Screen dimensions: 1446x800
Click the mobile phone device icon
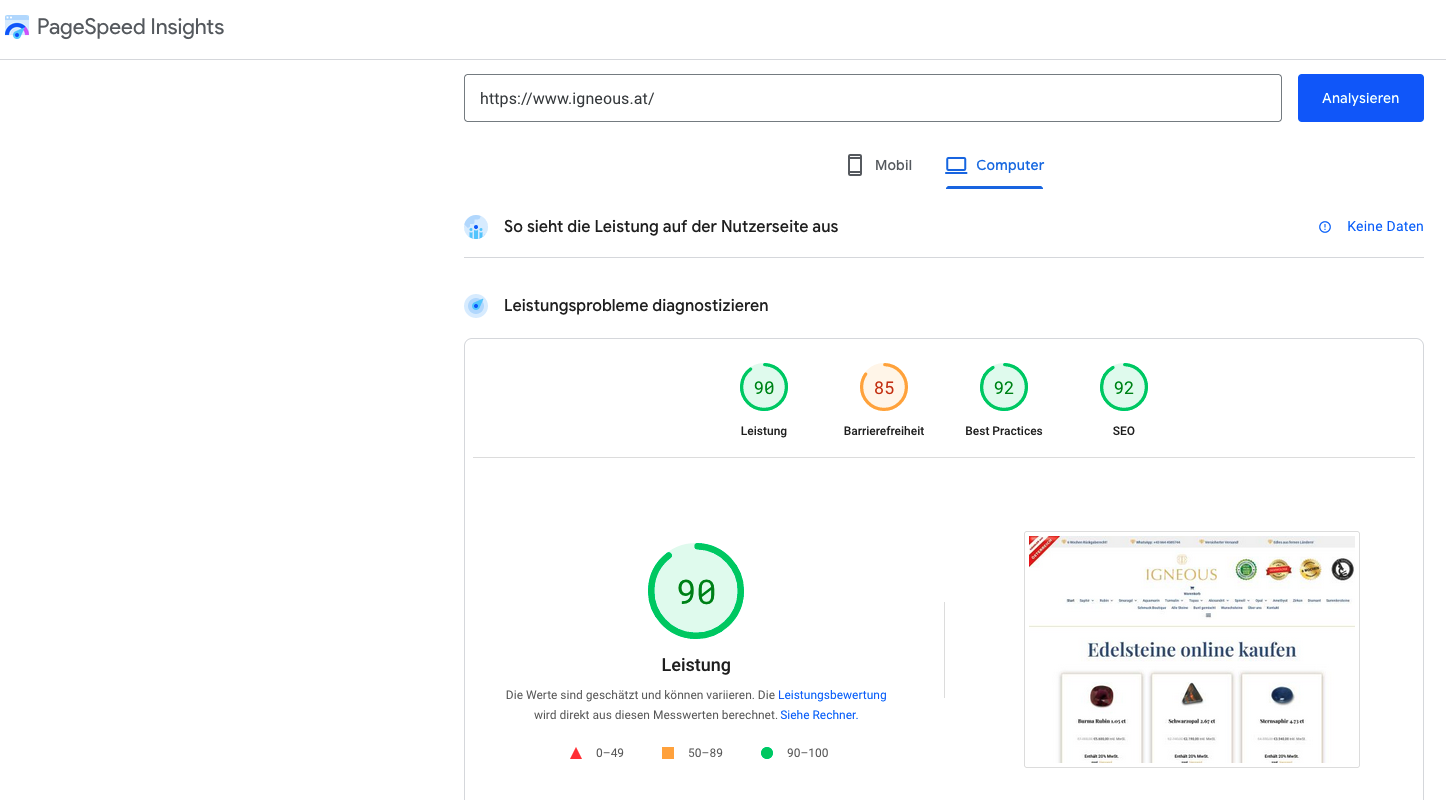coord(855,165)
